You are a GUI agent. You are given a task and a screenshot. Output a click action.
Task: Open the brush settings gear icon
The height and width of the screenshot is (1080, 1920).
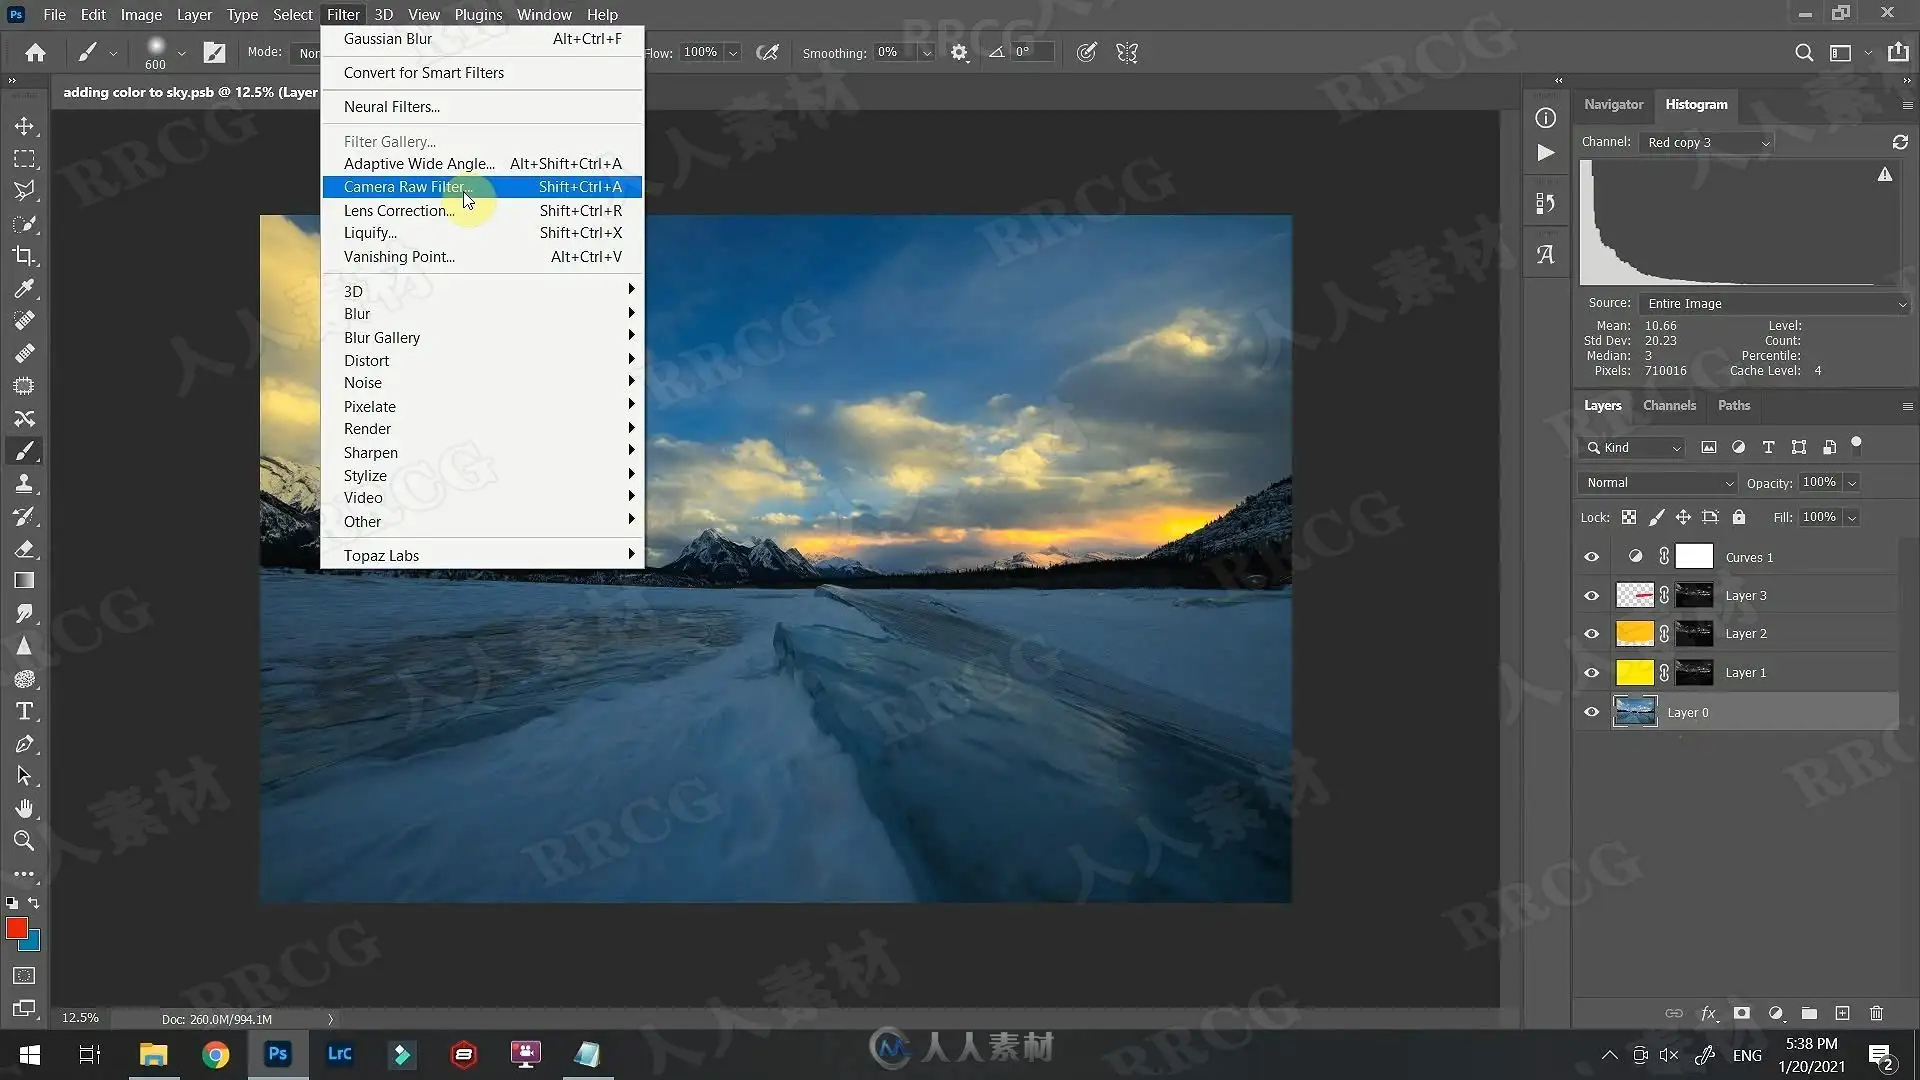959,53
